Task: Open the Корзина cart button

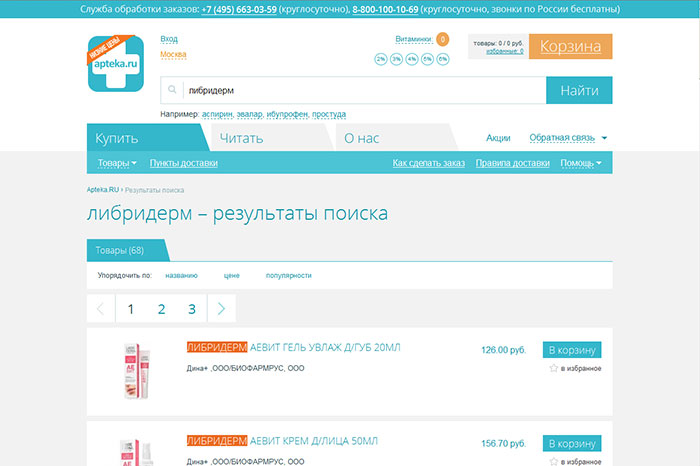Action: click(571, 46)
